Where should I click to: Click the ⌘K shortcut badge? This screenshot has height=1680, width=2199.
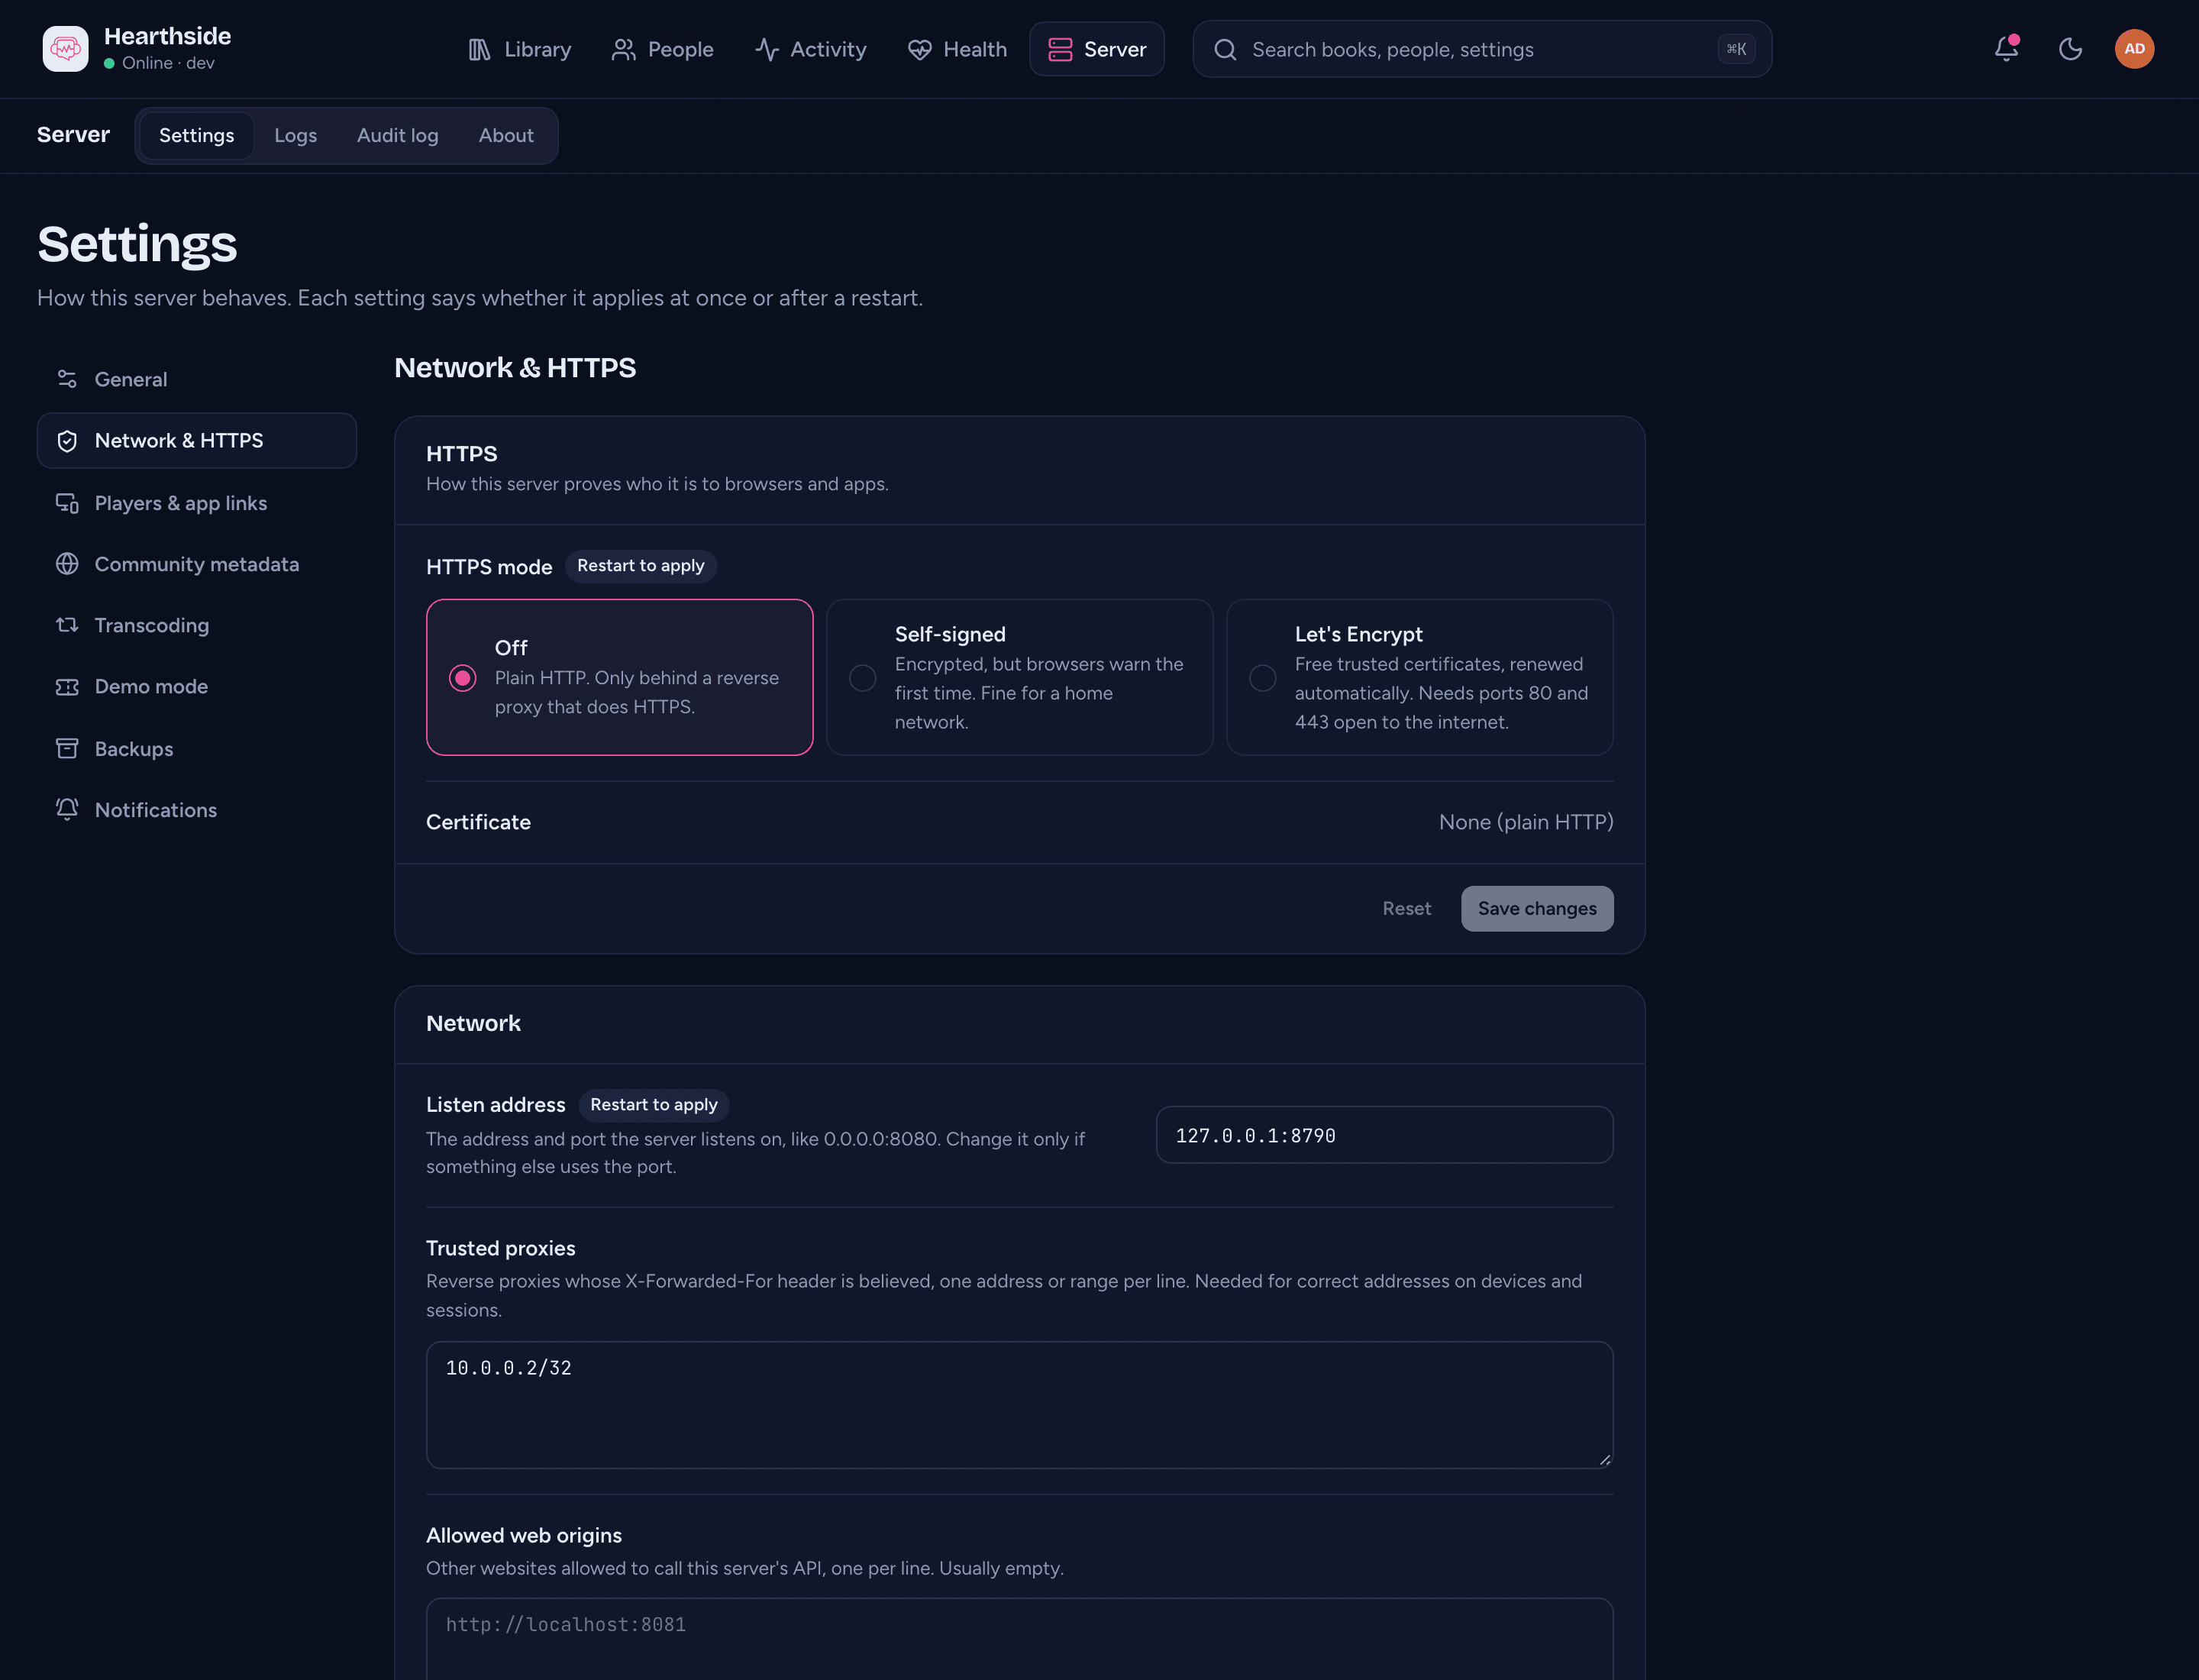[1736, 49]
